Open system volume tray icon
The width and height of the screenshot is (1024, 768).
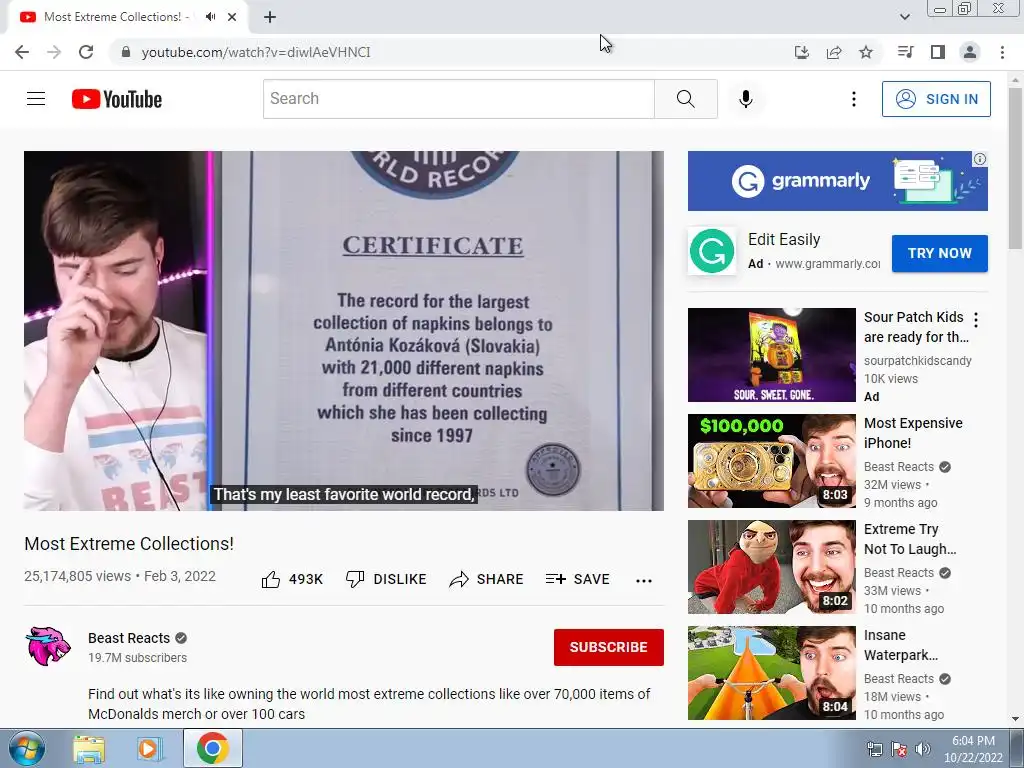[x=923, y=749]
